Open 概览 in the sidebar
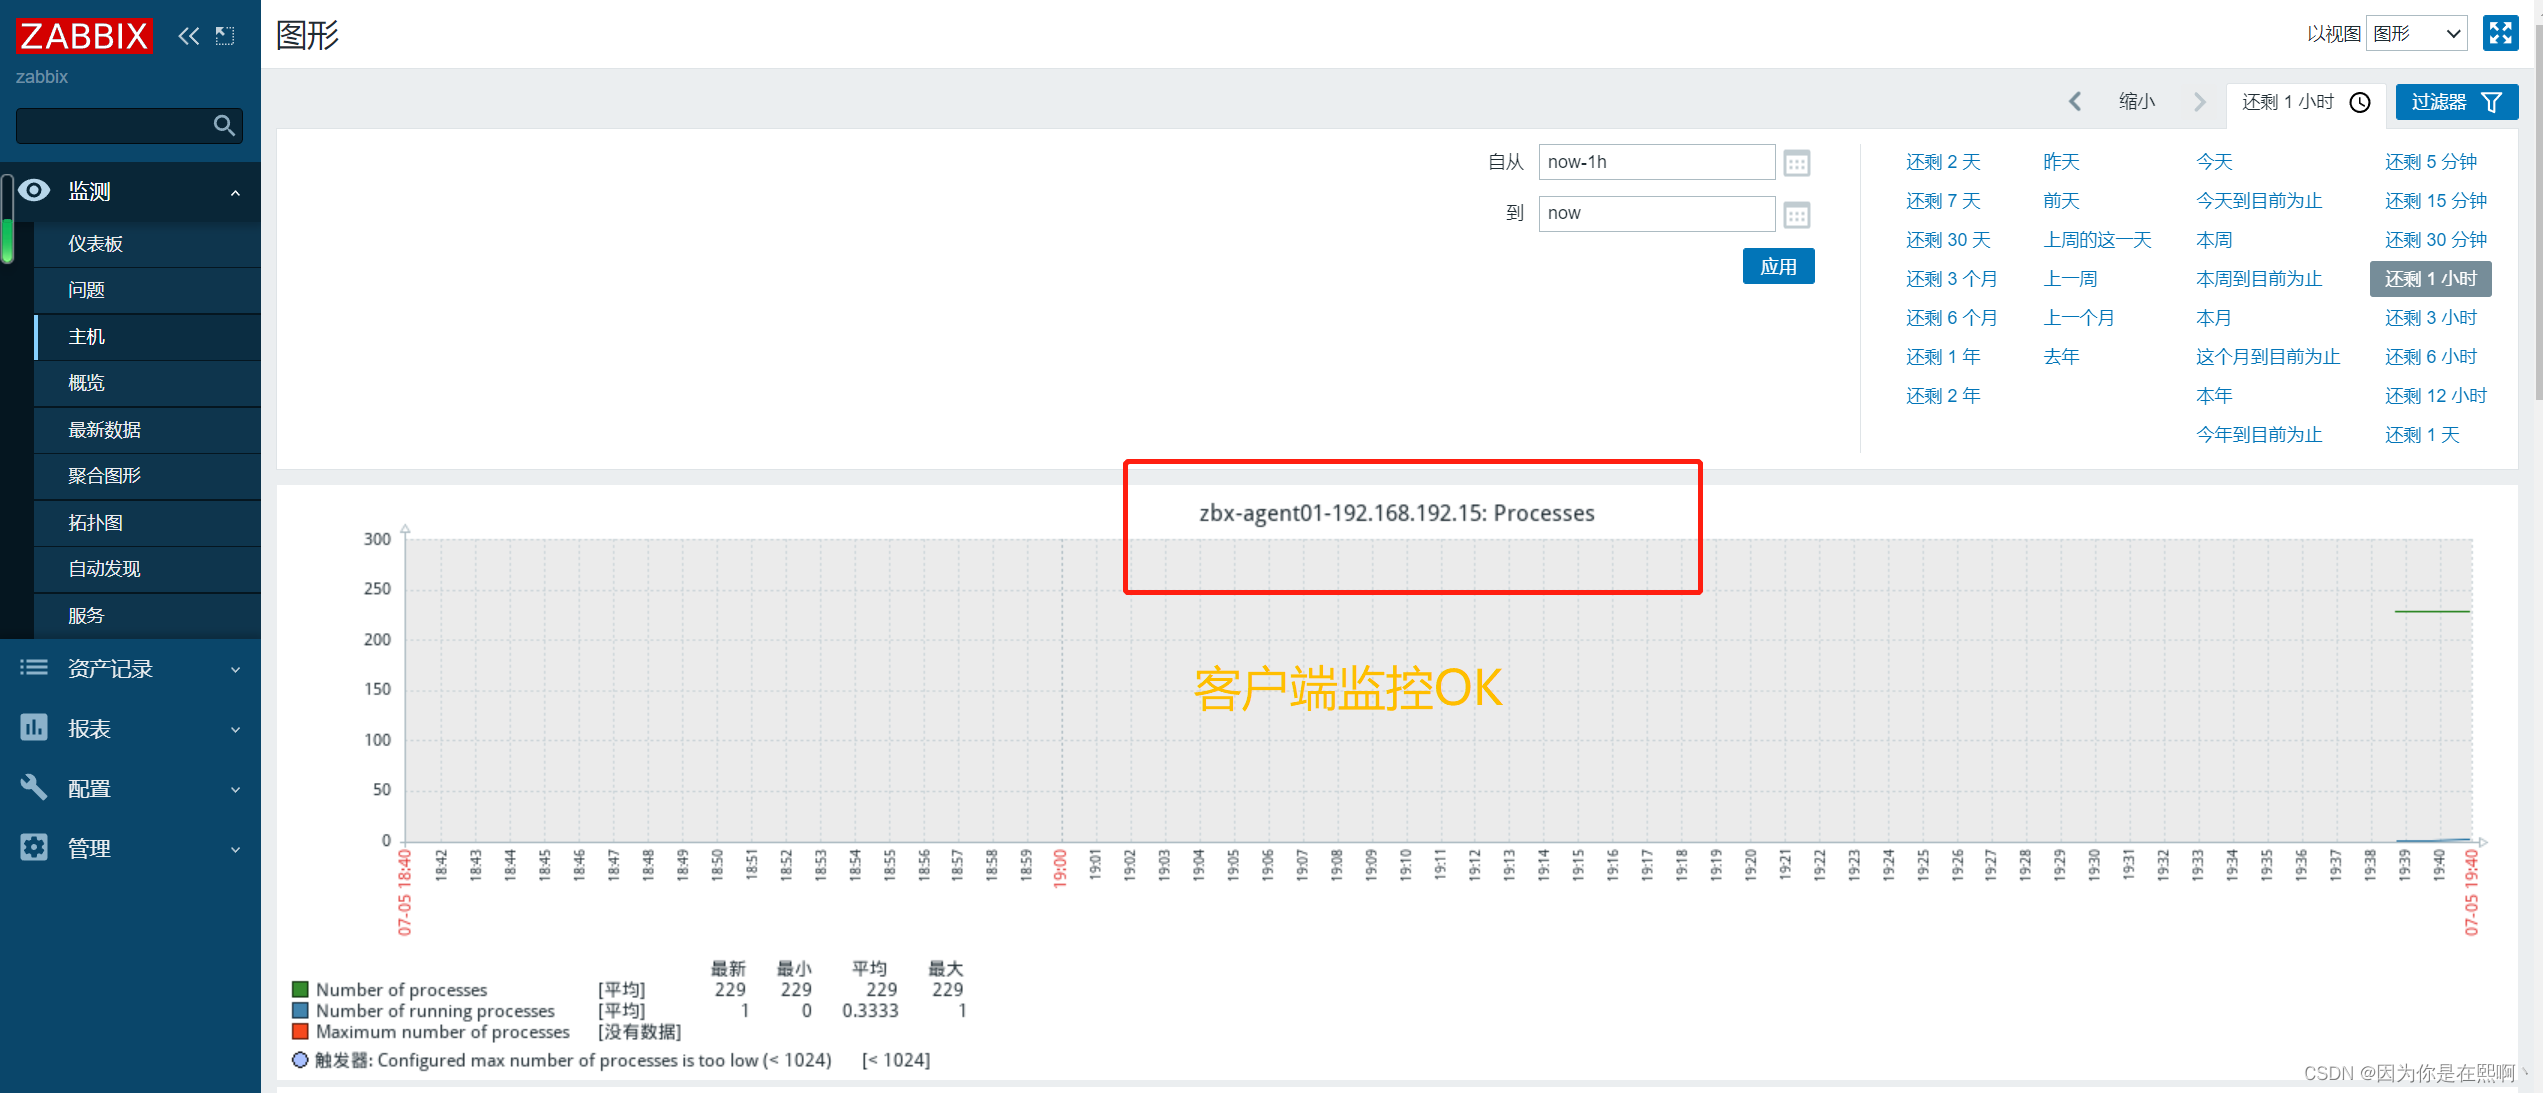Image resolution: width=2543 pixels, height=1093 pixels. point(147,383)
